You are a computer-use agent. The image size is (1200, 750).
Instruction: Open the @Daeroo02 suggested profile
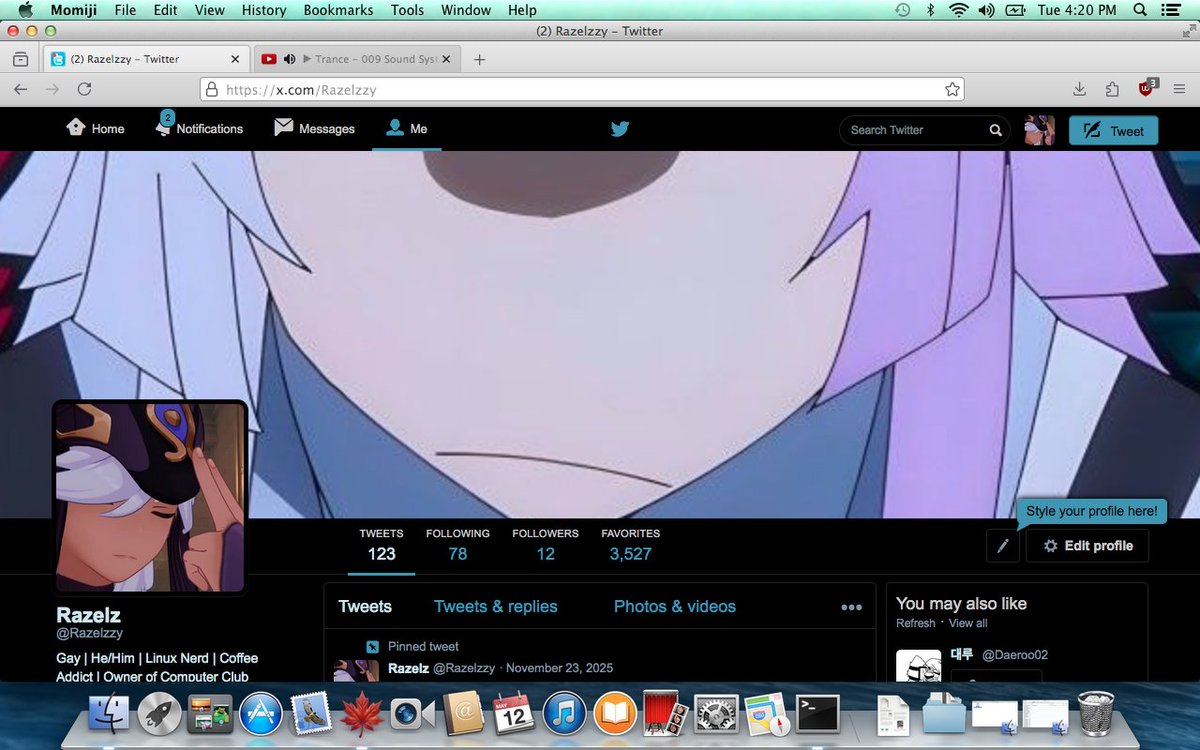point(1015,655)
